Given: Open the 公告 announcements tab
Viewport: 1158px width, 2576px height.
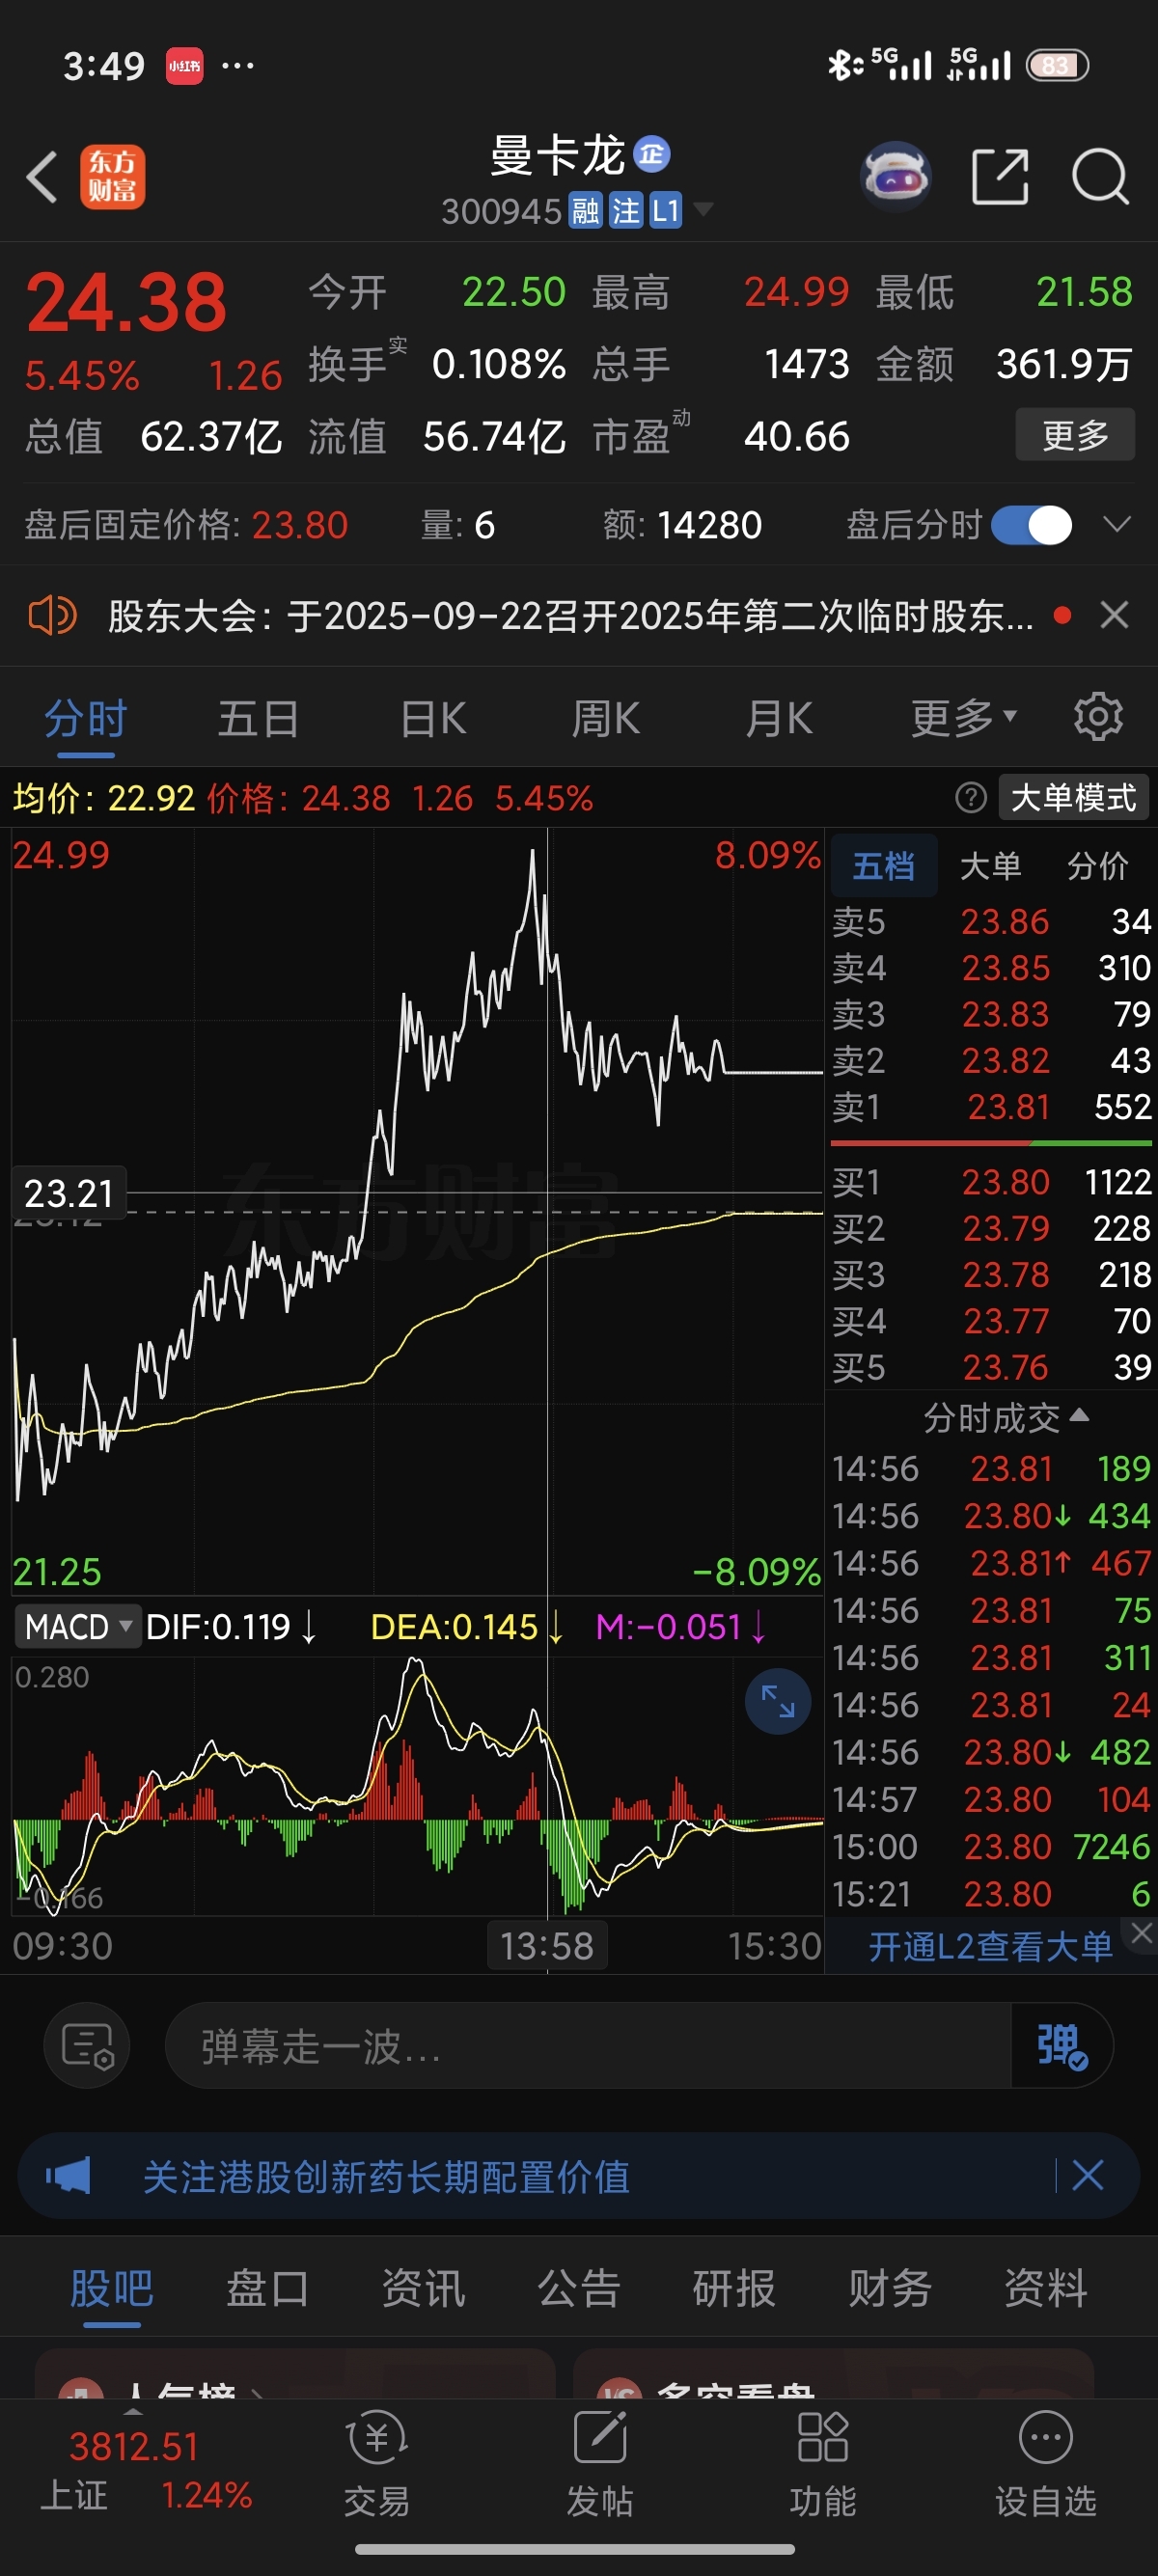Looking at the screenshot, I should (578, 2288).
